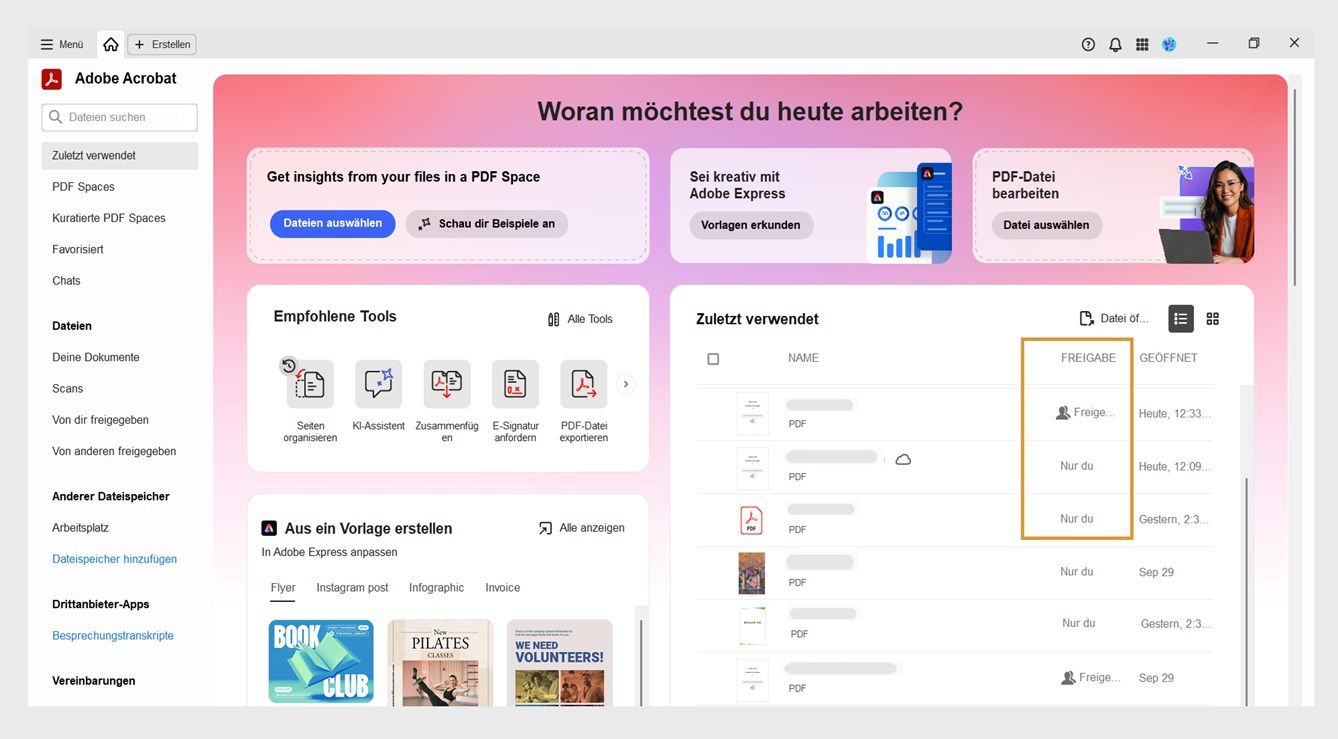Enable list view for recent files
The height and width of the screenshot is (739, 1338).
[x=1180, y=318]
